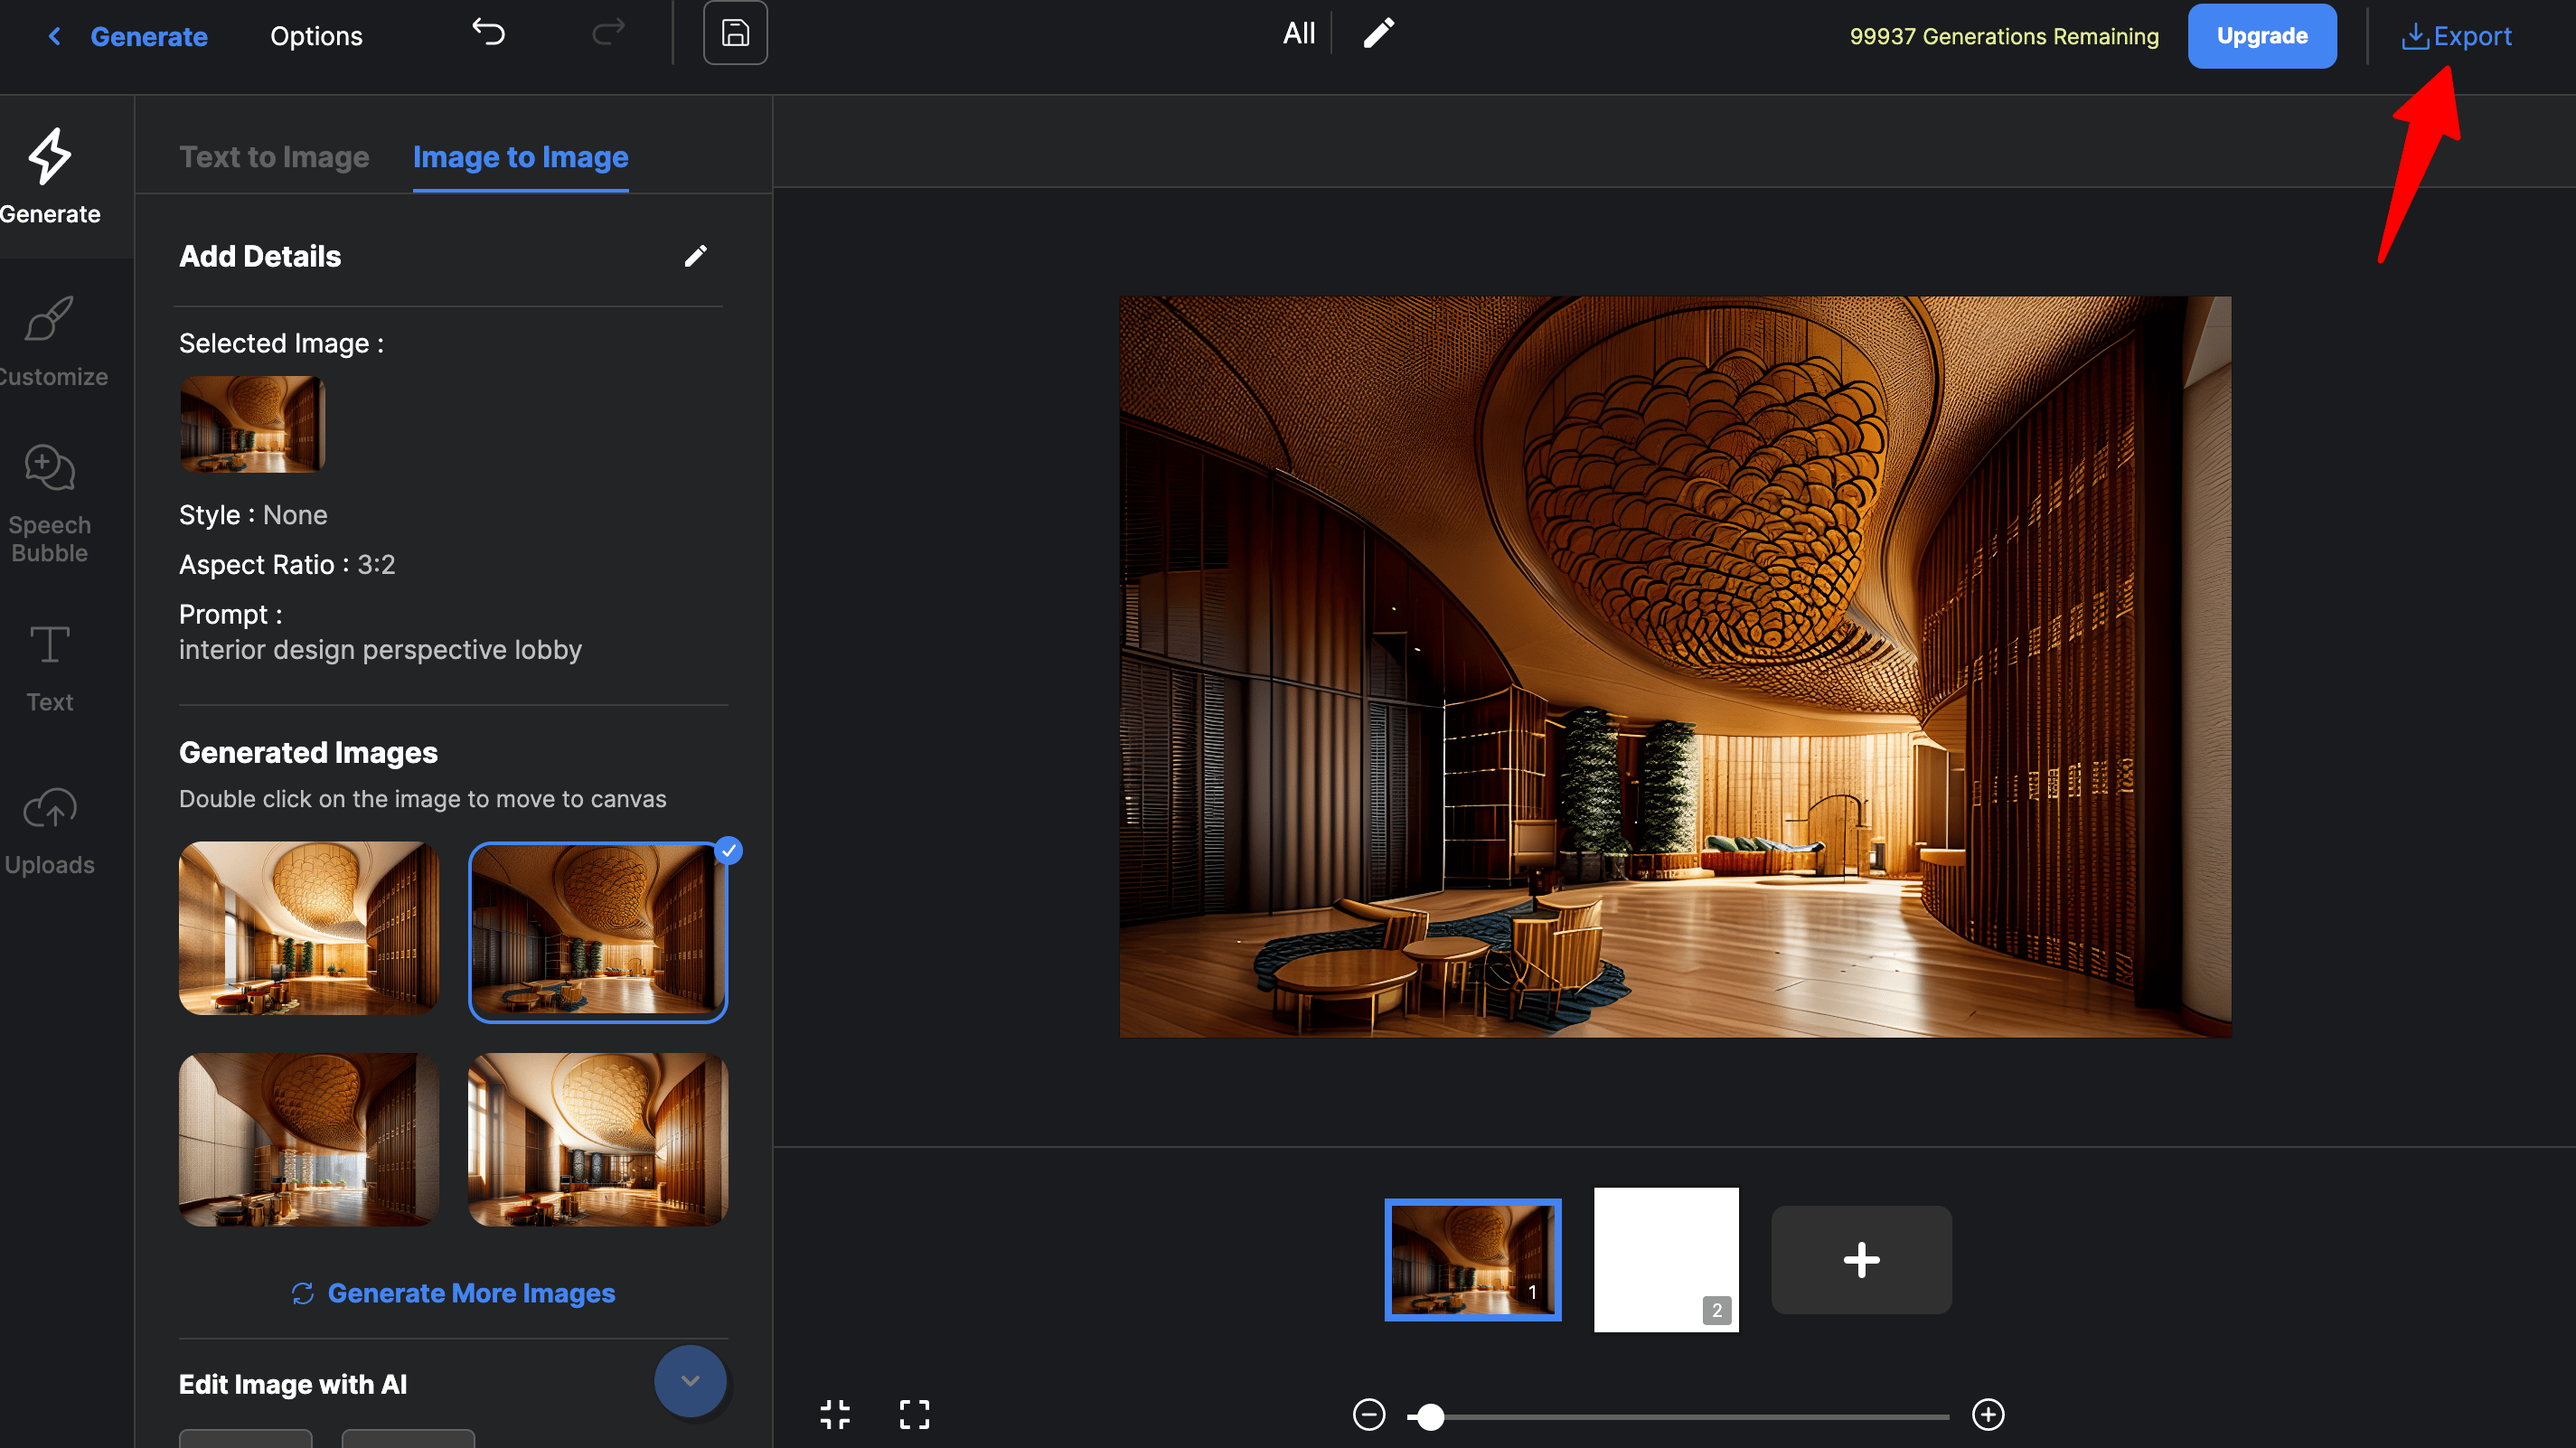This screenshot has width=2576, height=1448.
Task: Save project with the floppy disk icon
Action: 735,33
